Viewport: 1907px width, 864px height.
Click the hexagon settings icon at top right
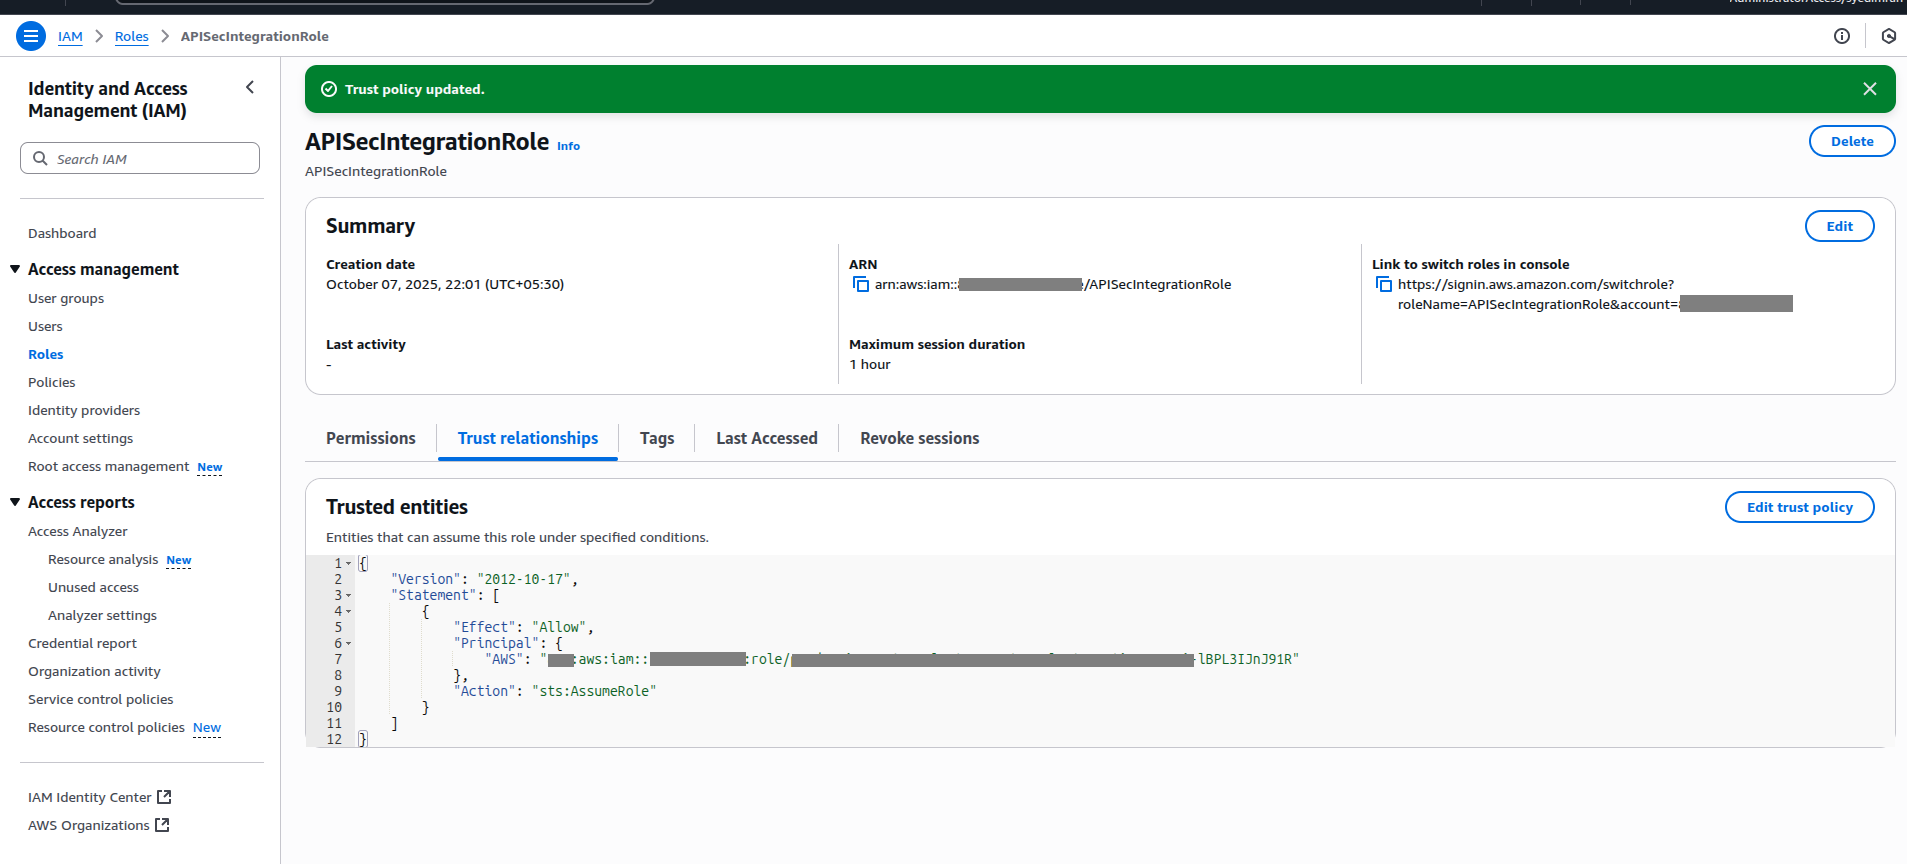[1888, 37]
